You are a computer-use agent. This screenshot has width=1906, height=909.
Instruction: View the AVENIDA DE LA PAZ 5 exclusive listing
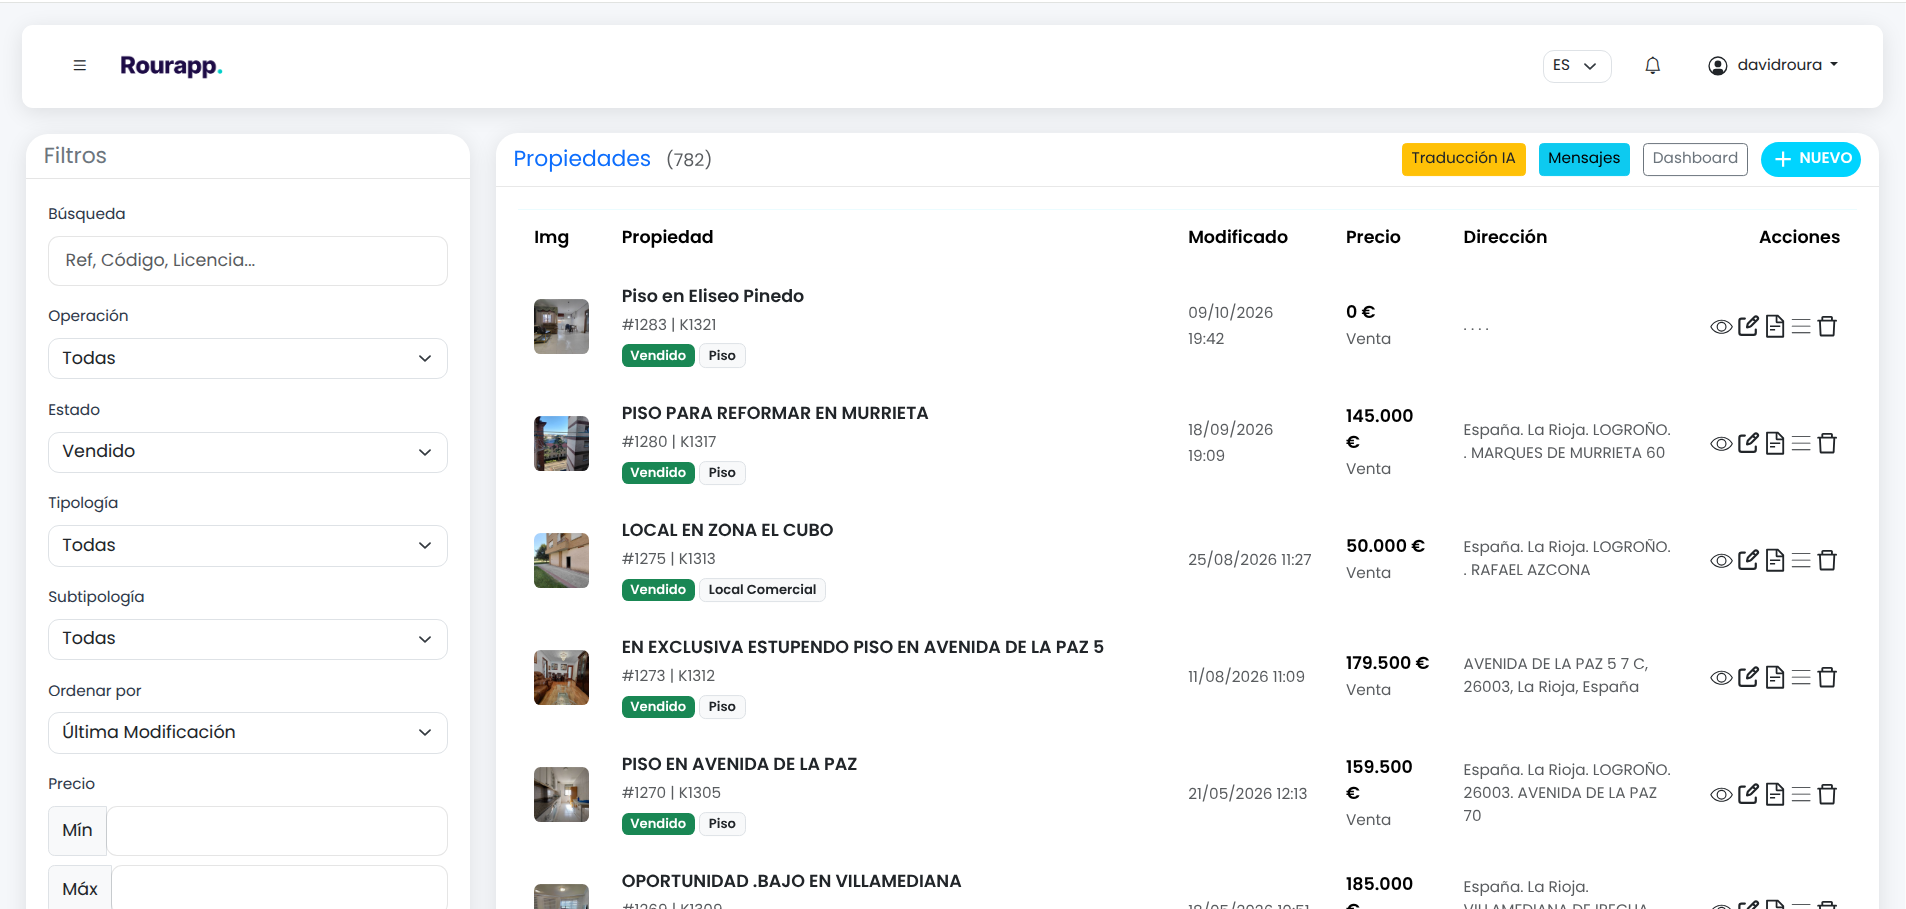1721,678
